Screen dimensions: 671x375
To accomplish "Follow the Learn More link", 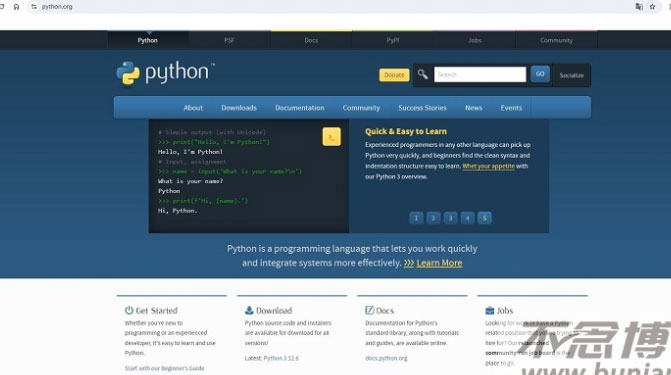I will 439,263.
